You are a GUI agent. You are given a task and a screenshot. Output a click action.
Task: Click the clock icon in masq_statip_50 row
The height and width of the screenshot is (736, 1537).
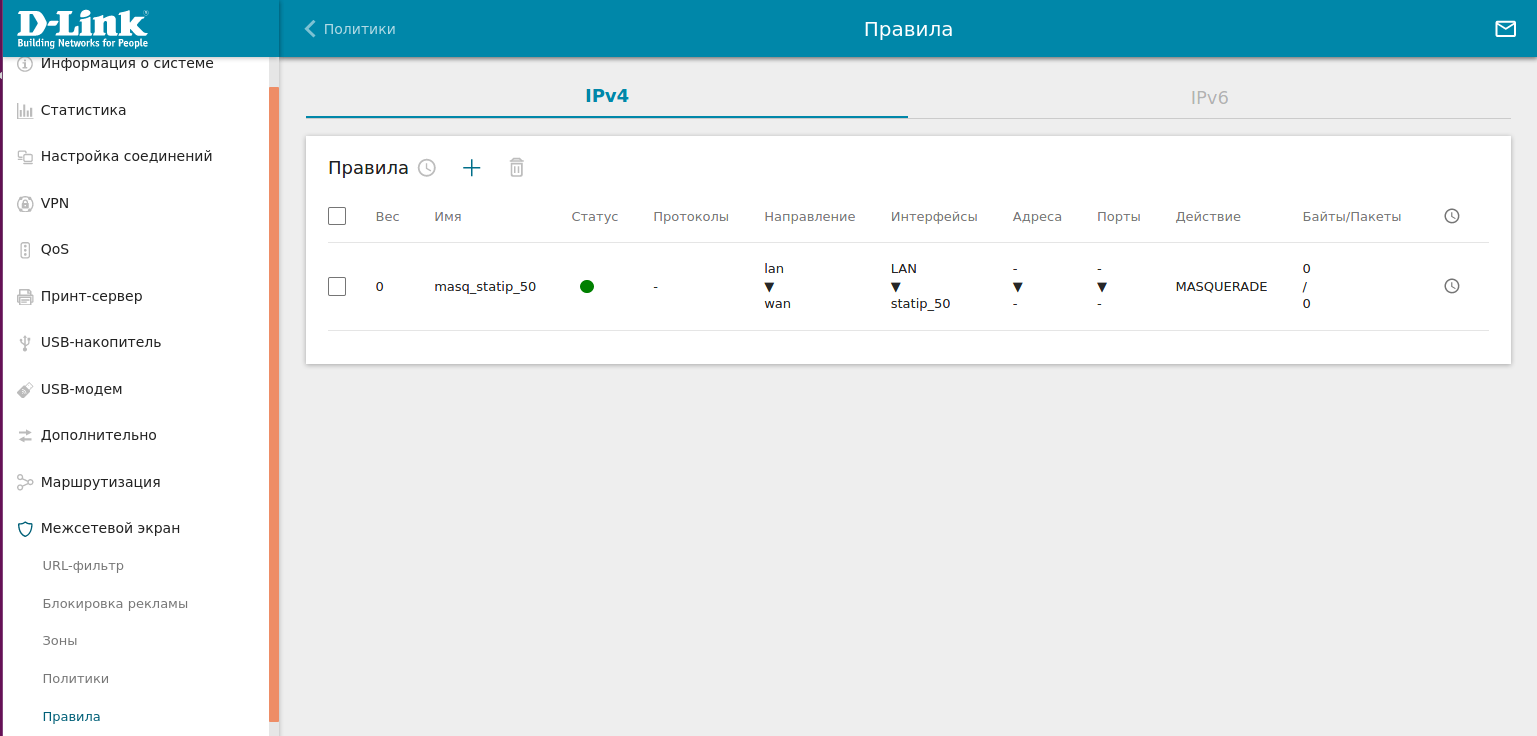click(x=1452, y=286)
